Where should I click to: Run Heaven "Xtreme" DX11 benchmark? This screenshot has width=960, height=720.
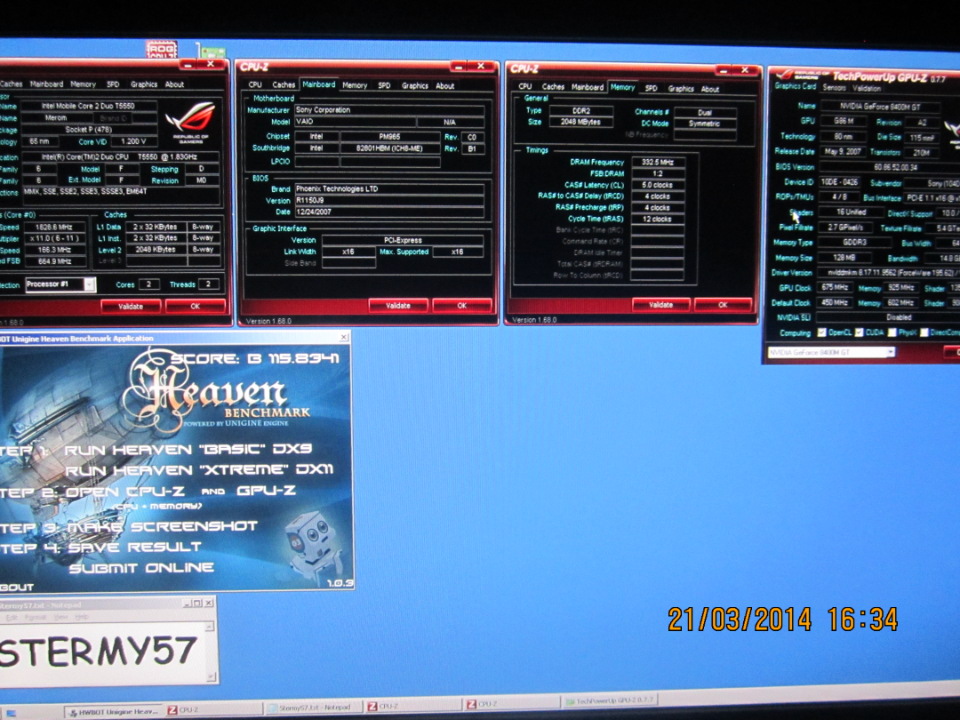200,470
